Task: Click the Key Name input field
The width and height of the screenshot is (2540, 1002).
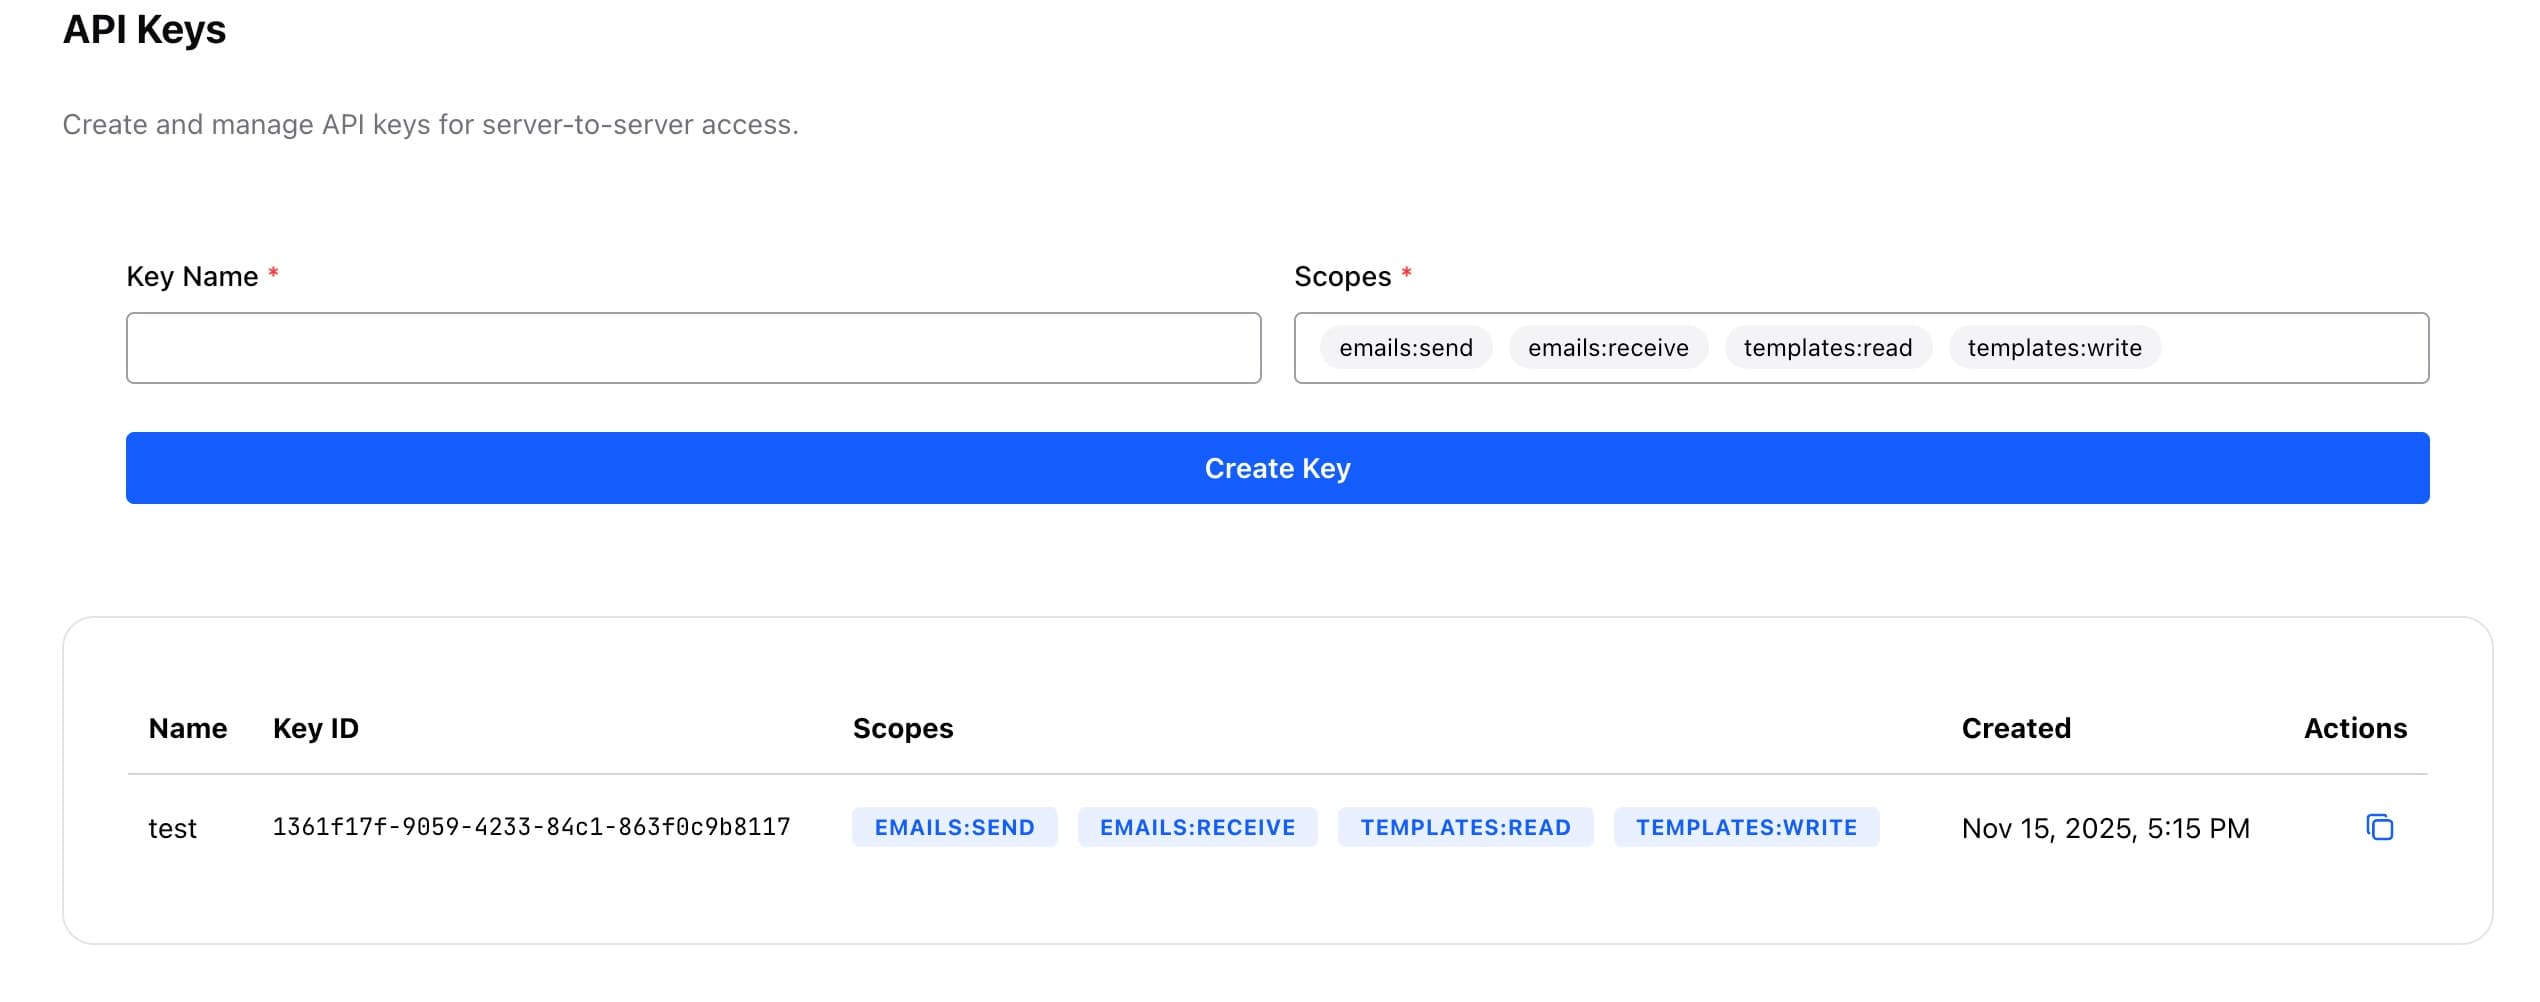Action: 693,347
